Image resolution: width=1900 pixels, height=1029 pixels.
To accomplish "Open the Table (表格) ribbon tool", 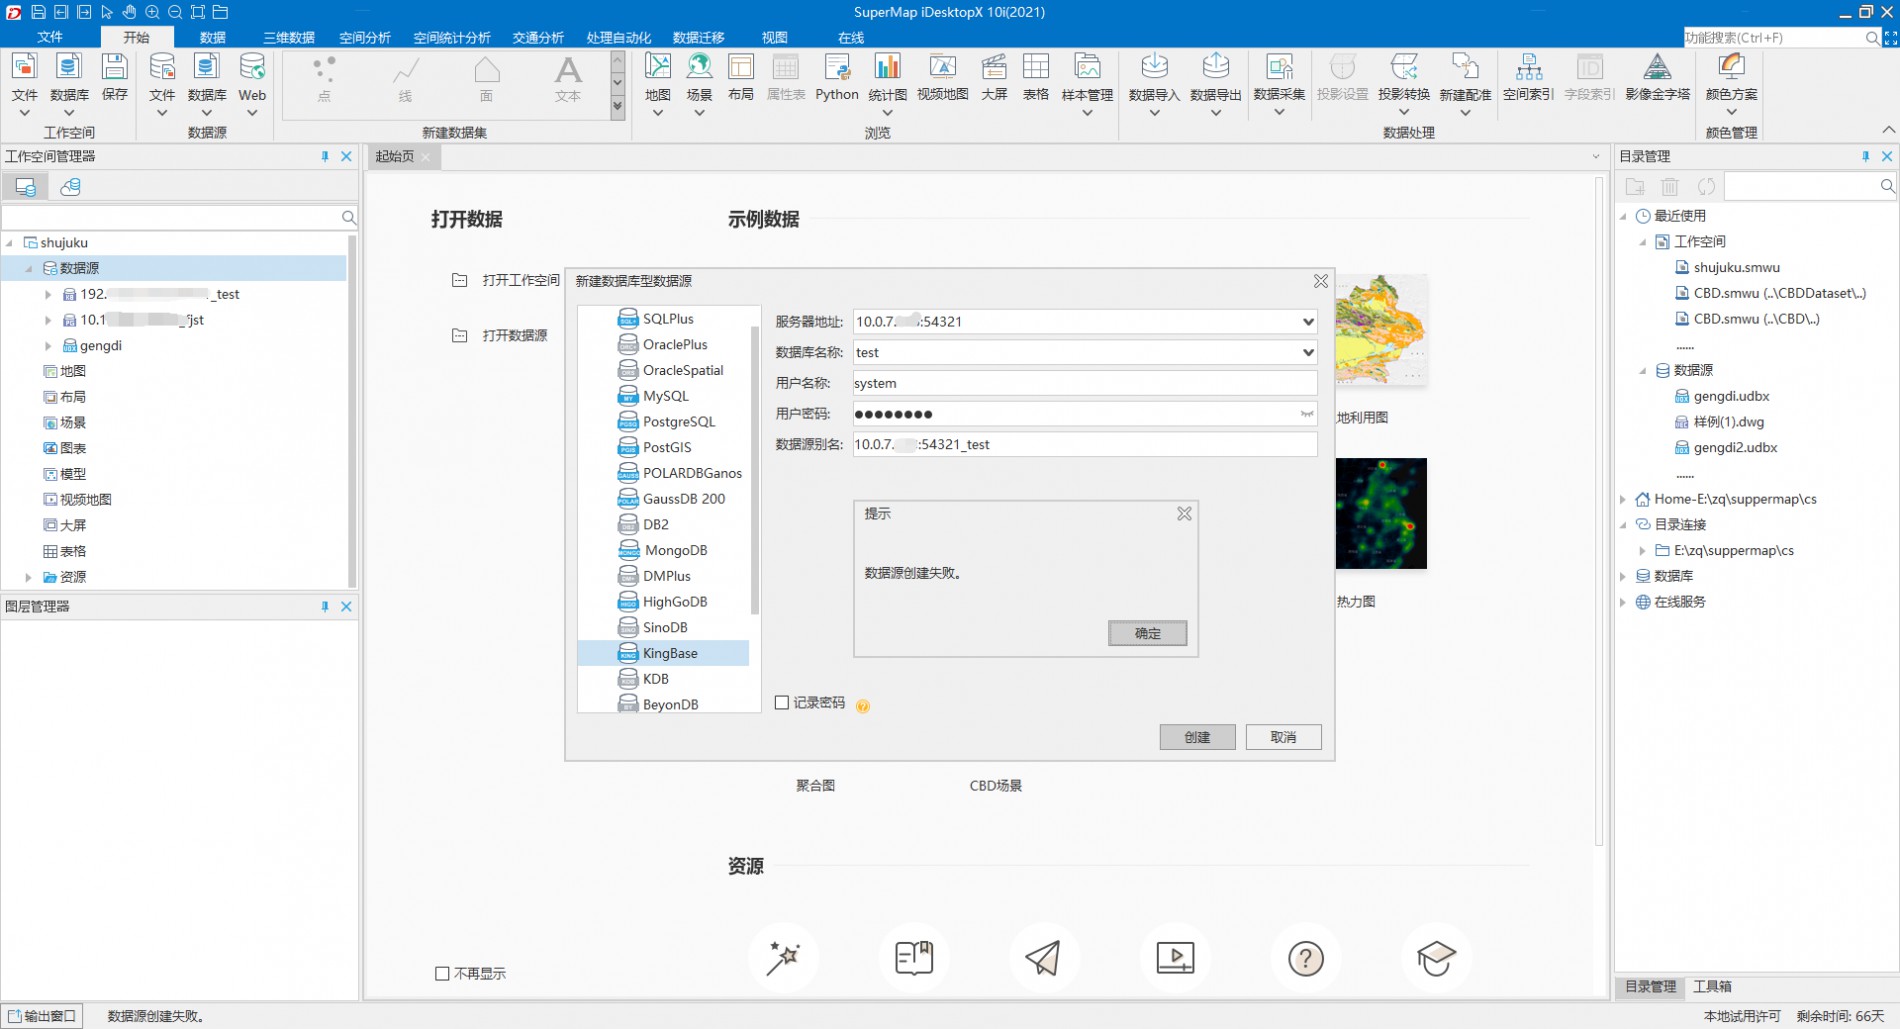I will click(1036, 77).
